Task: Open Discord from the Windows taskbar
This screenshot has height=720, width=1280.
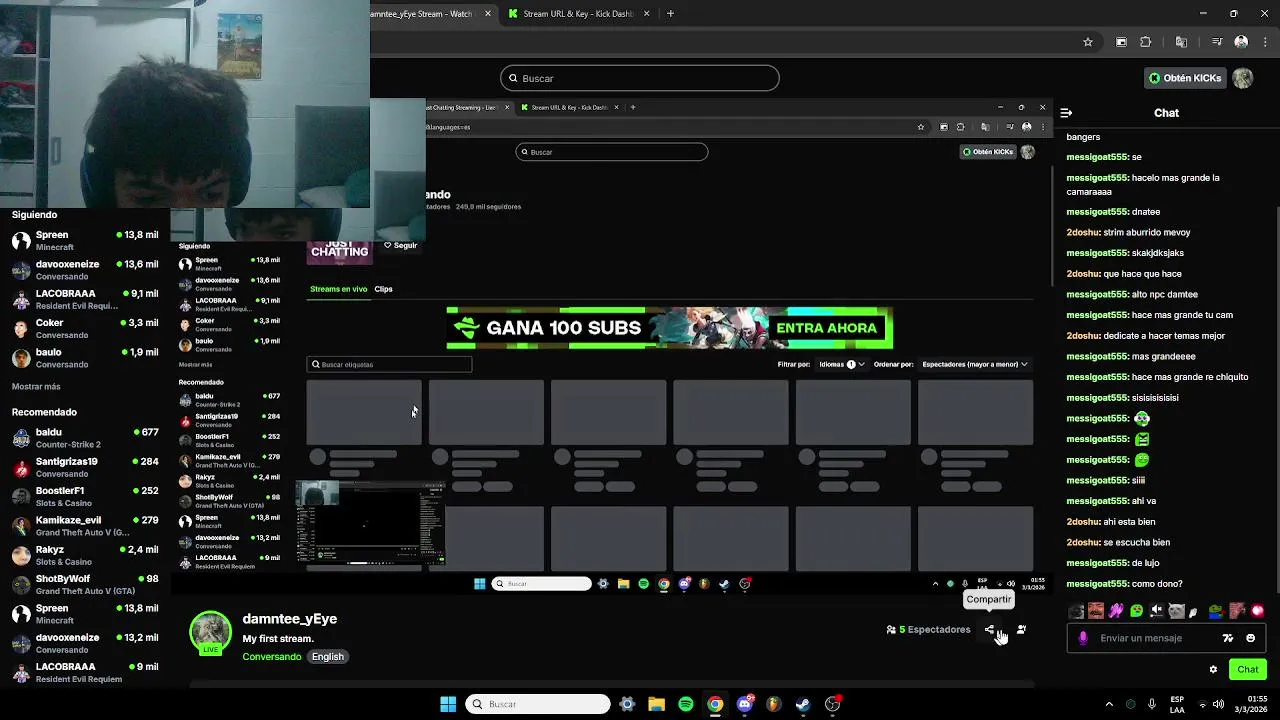Action: 744,704
